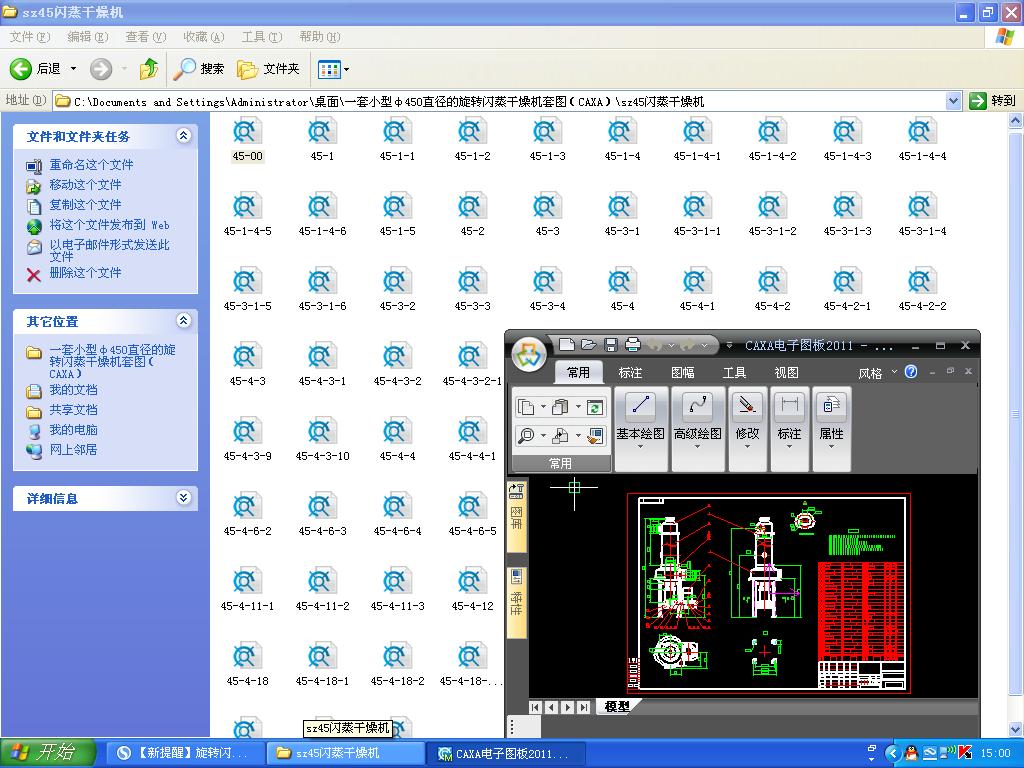Collapse the 文件和文件夹任务 section

point(183,136)
